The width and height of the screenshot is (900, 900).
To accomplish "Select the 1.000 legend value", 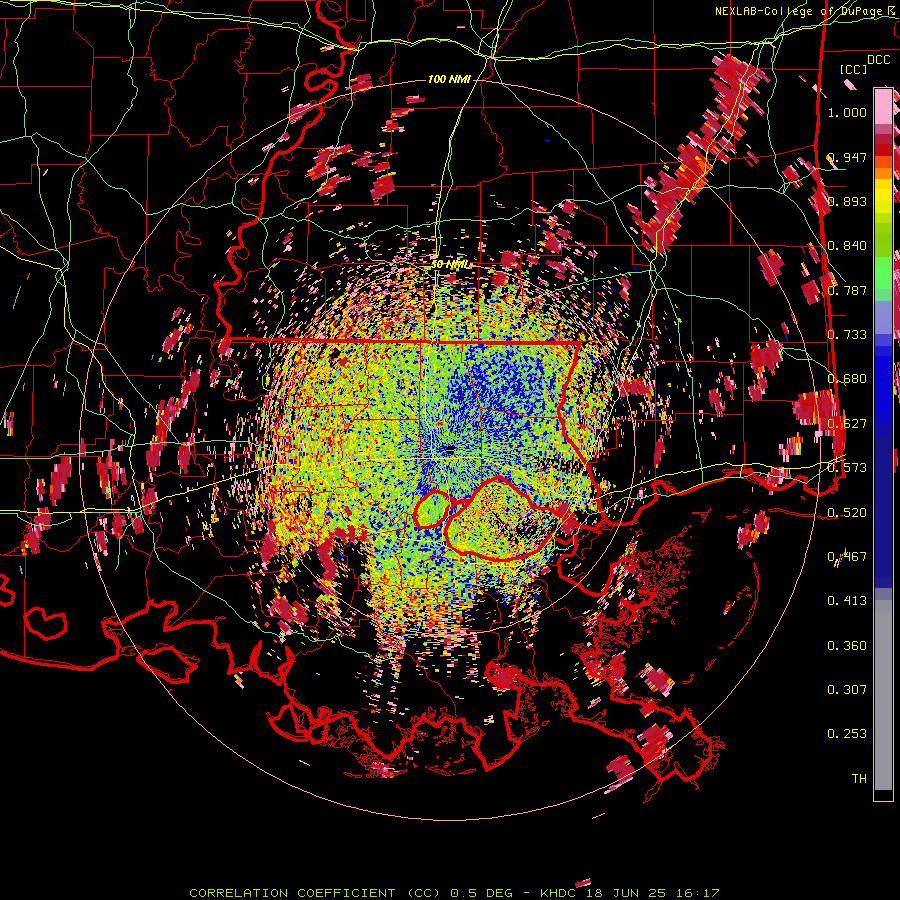I will [847, 112].
